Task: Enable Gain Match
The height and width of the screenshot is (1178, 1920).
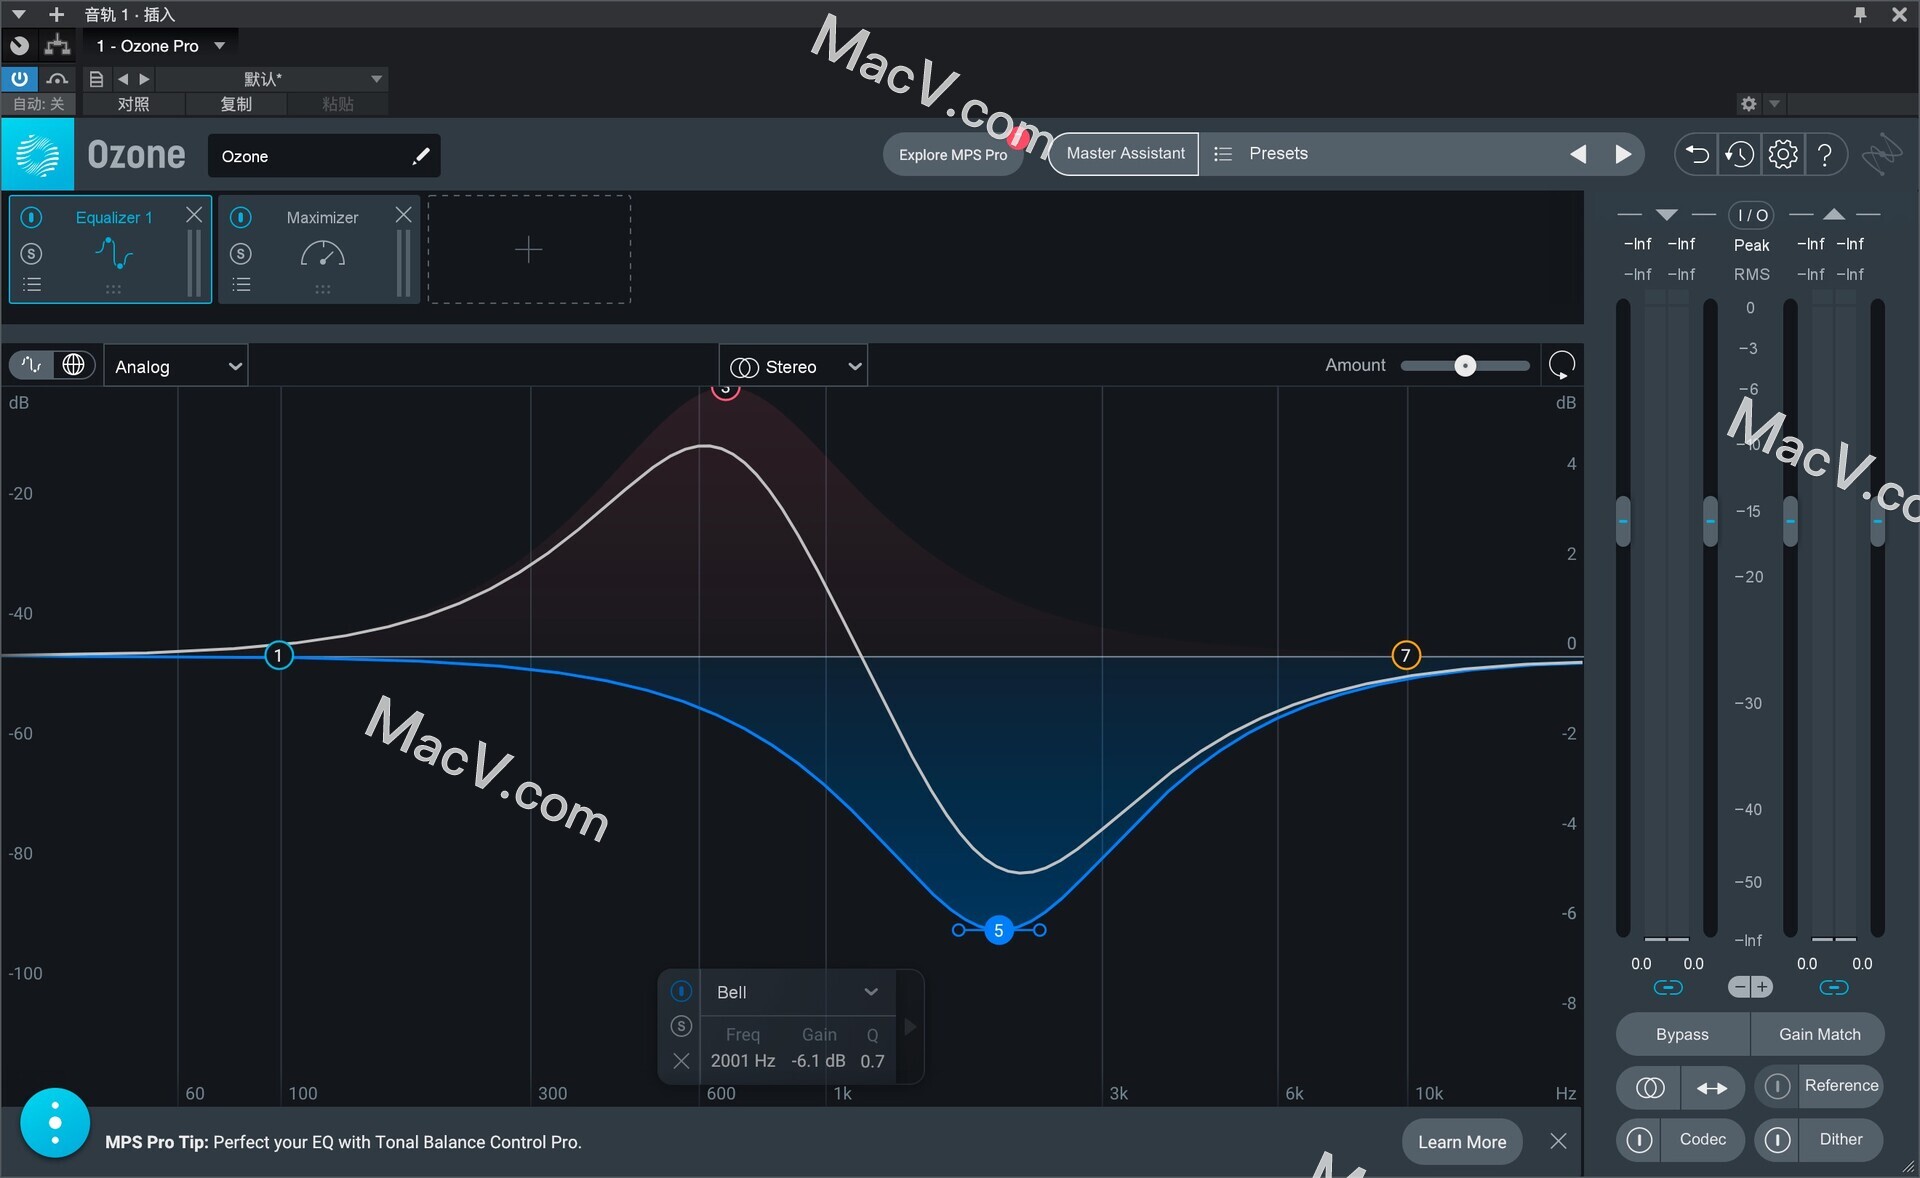Action: click(1819, 1034)
